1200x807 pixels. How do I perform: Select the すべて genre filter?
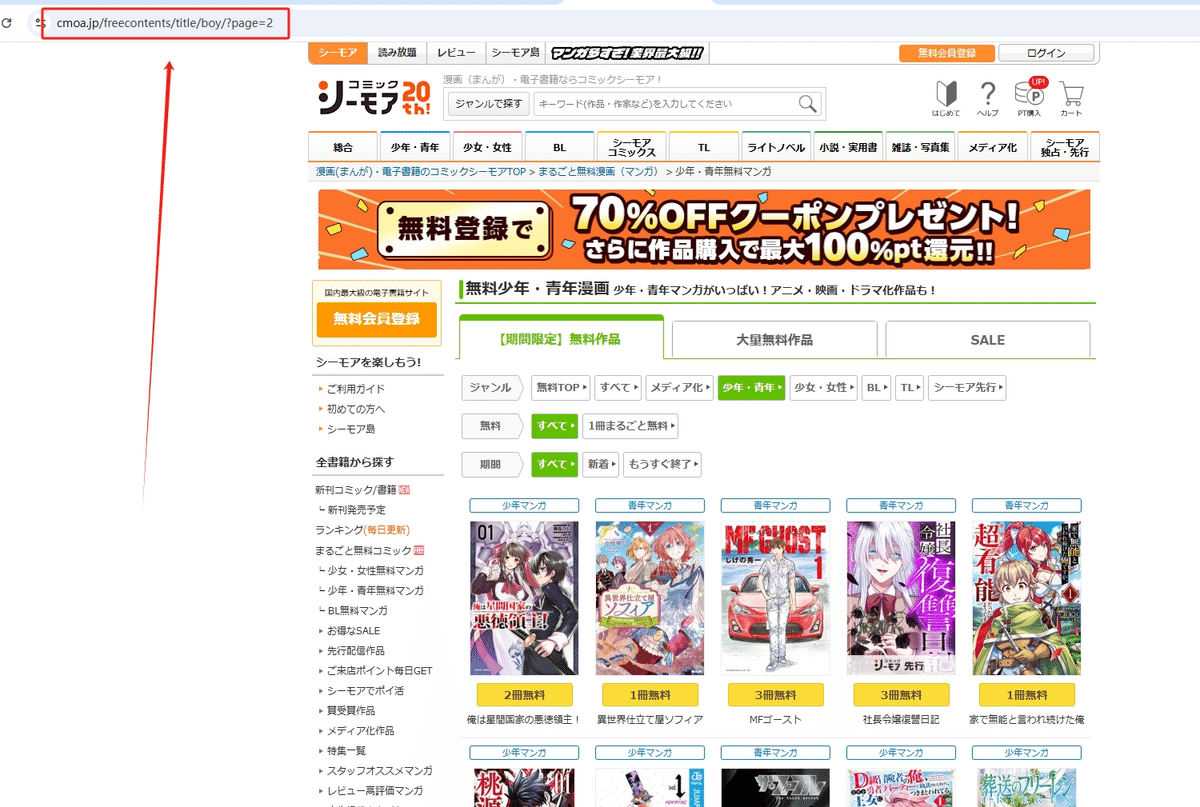click(x=618, y=387)
